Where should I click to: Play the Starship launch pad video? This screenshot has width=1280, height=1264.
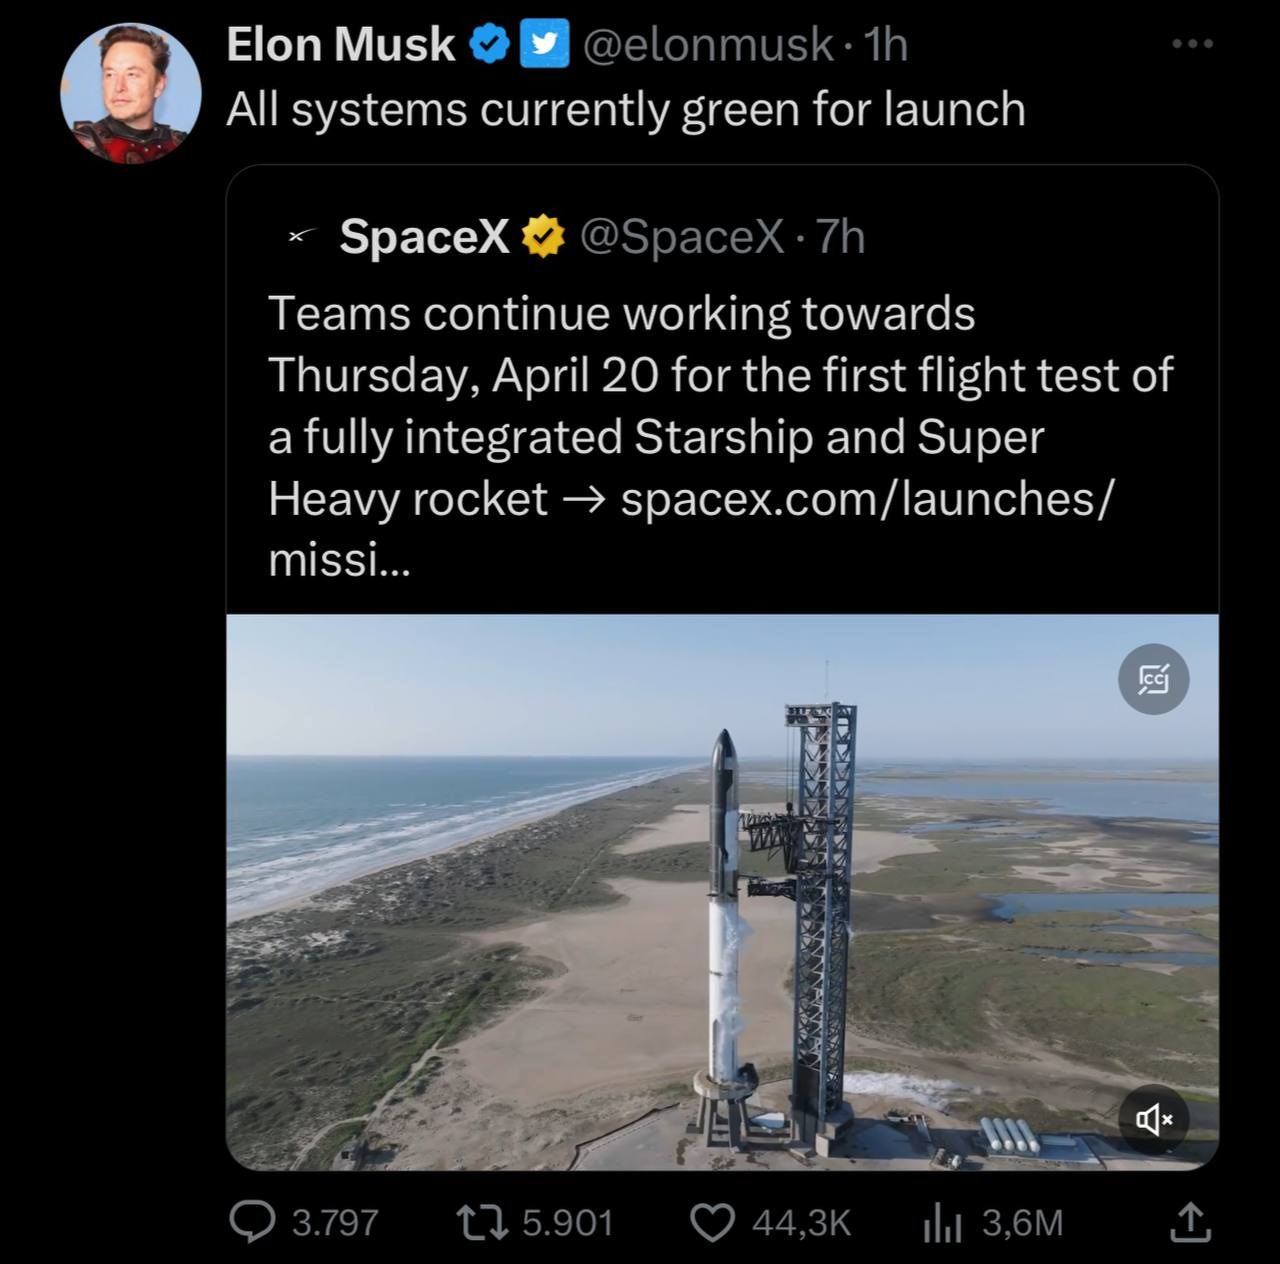point(720,890)
